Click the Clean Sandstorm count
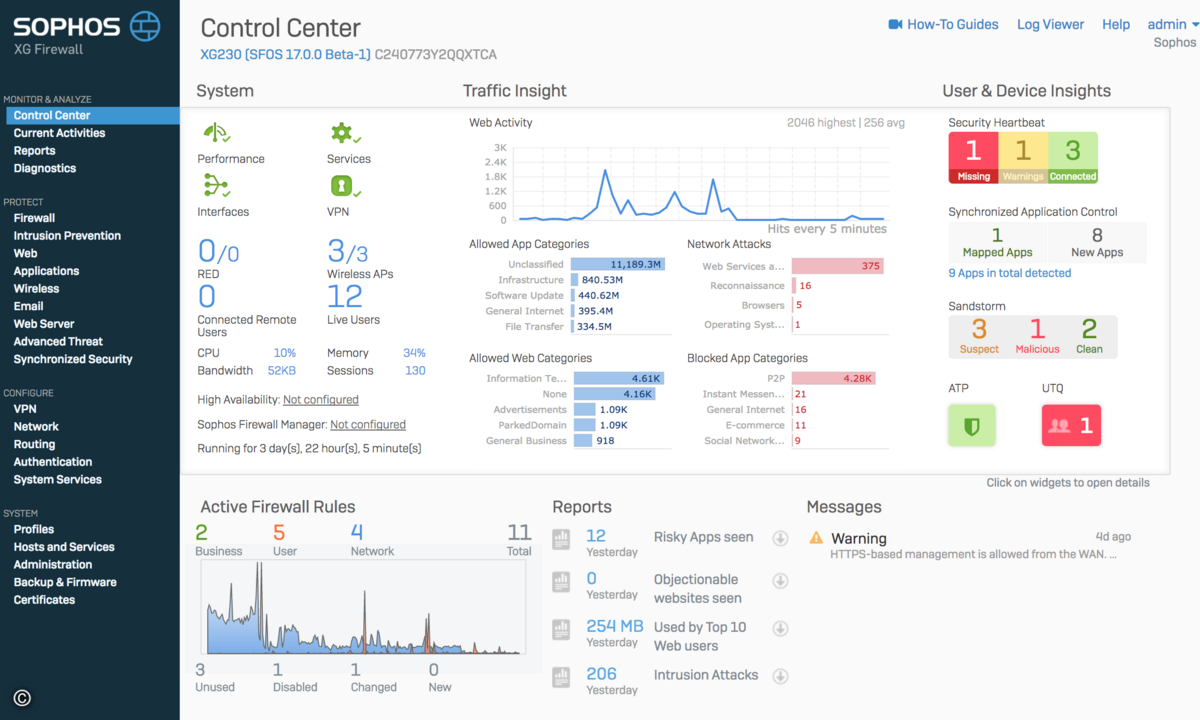The height and width of the screenshot is (720, 1200). [1089, 336]
